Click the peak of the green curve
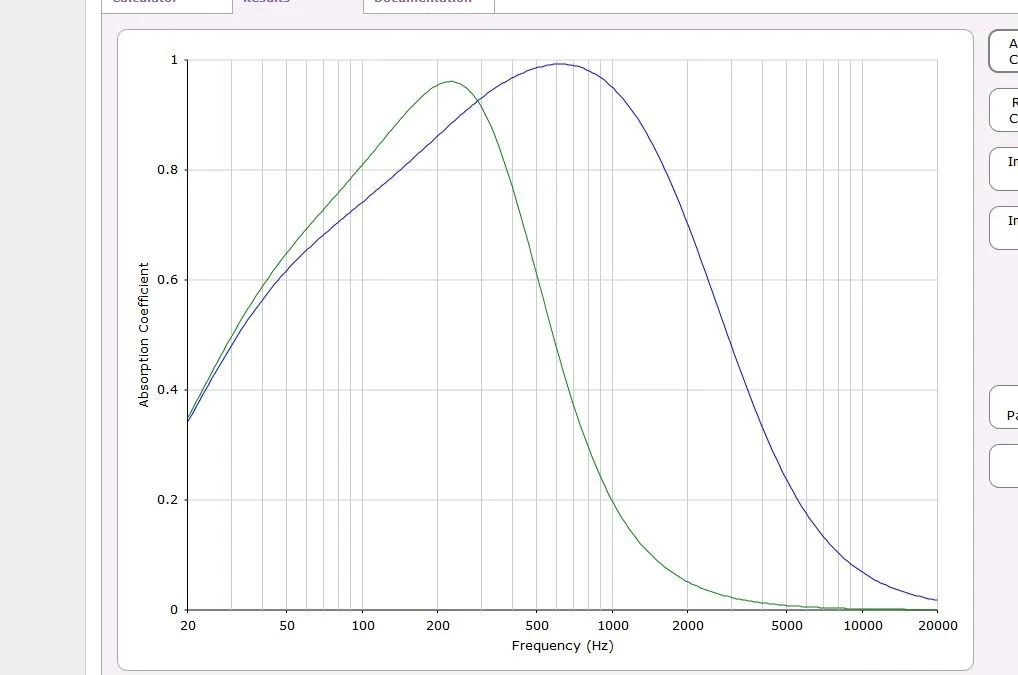The image size is (1018, 675). (x=451, y=81)
